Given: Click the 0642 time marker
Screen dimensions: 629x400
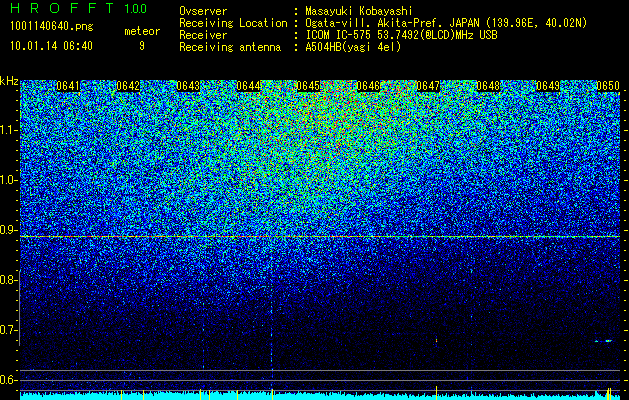Looking at the screenshot, I should pyautogui.click(x=128, y=86).
